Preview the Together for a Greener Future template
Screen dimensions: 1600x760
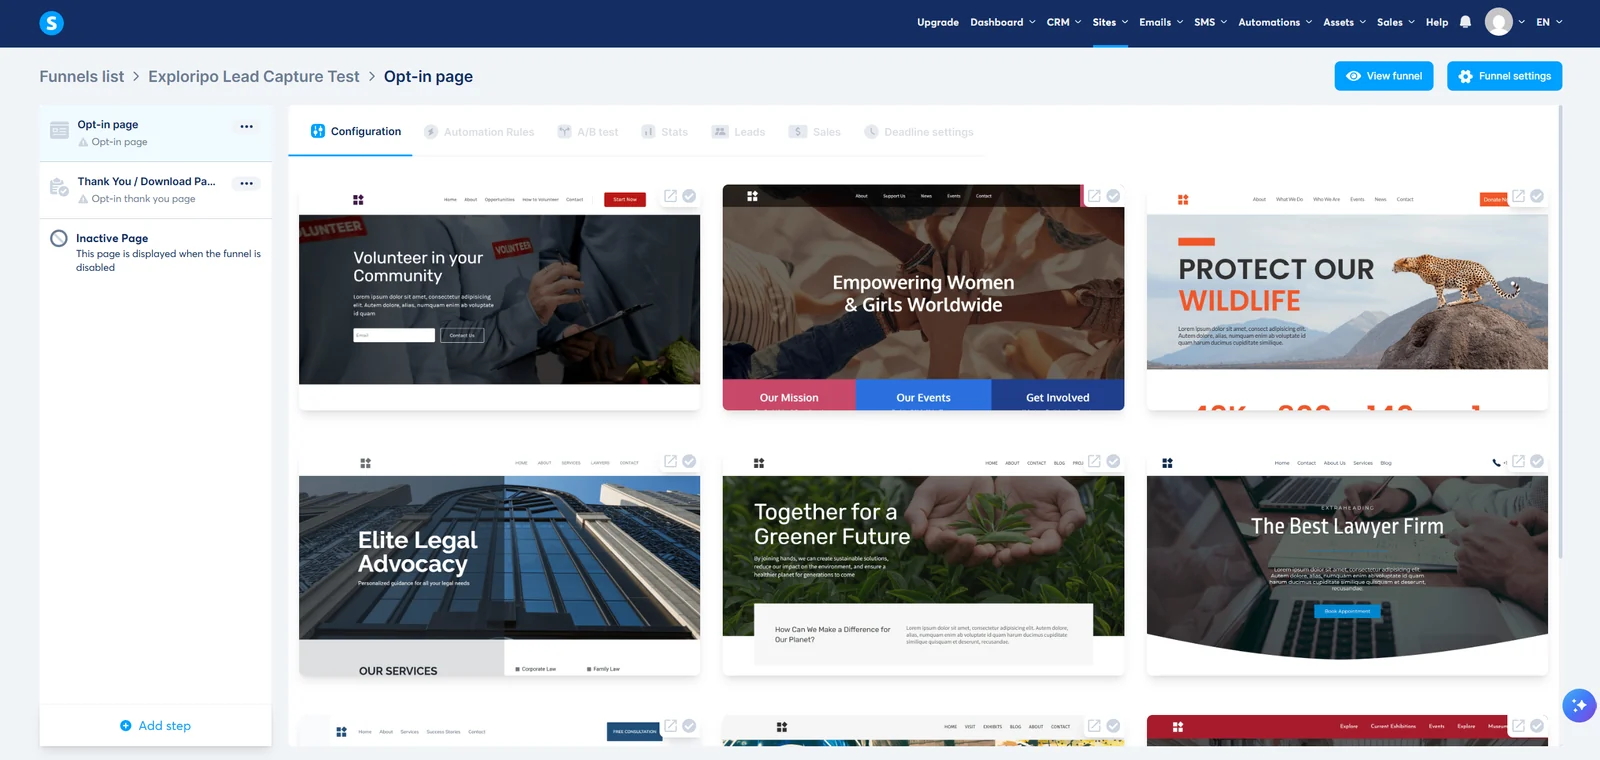point(1094,461)
